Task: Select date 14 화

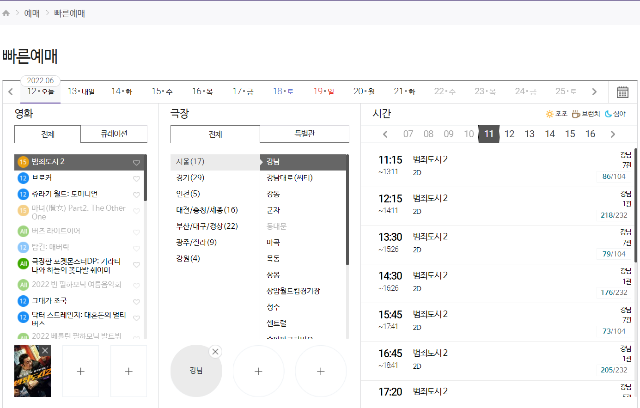Action: 121,91
